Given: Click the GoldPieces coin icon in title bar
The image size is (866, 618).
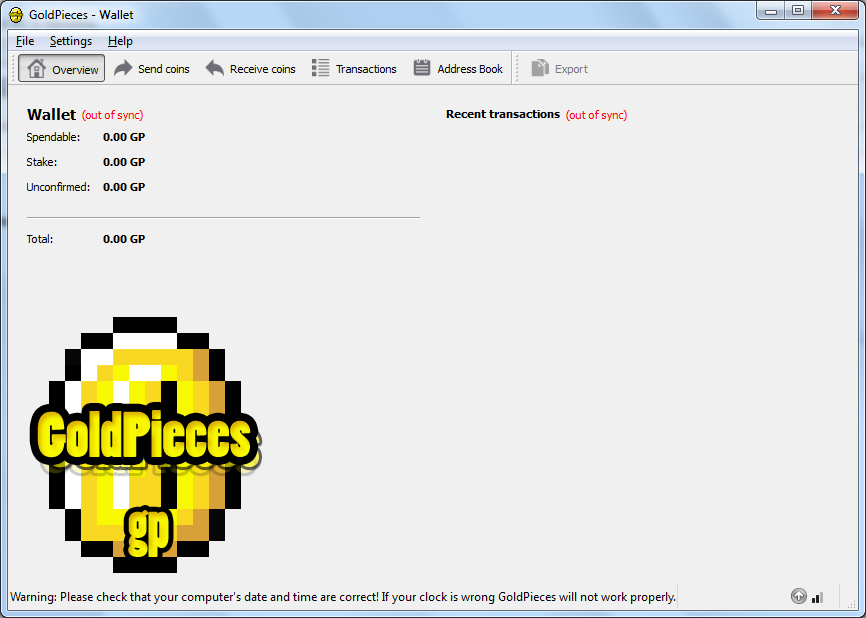Looking at the screenshot, I should click(x=16, y=15).
